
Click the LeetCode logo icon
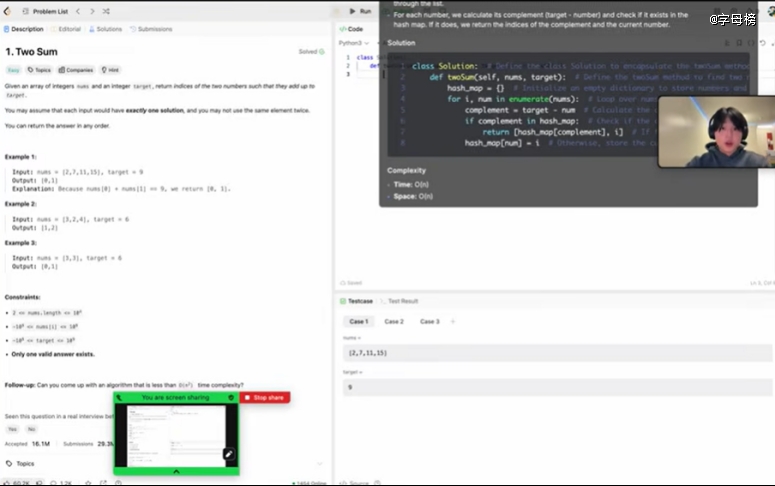coord(7,11)
